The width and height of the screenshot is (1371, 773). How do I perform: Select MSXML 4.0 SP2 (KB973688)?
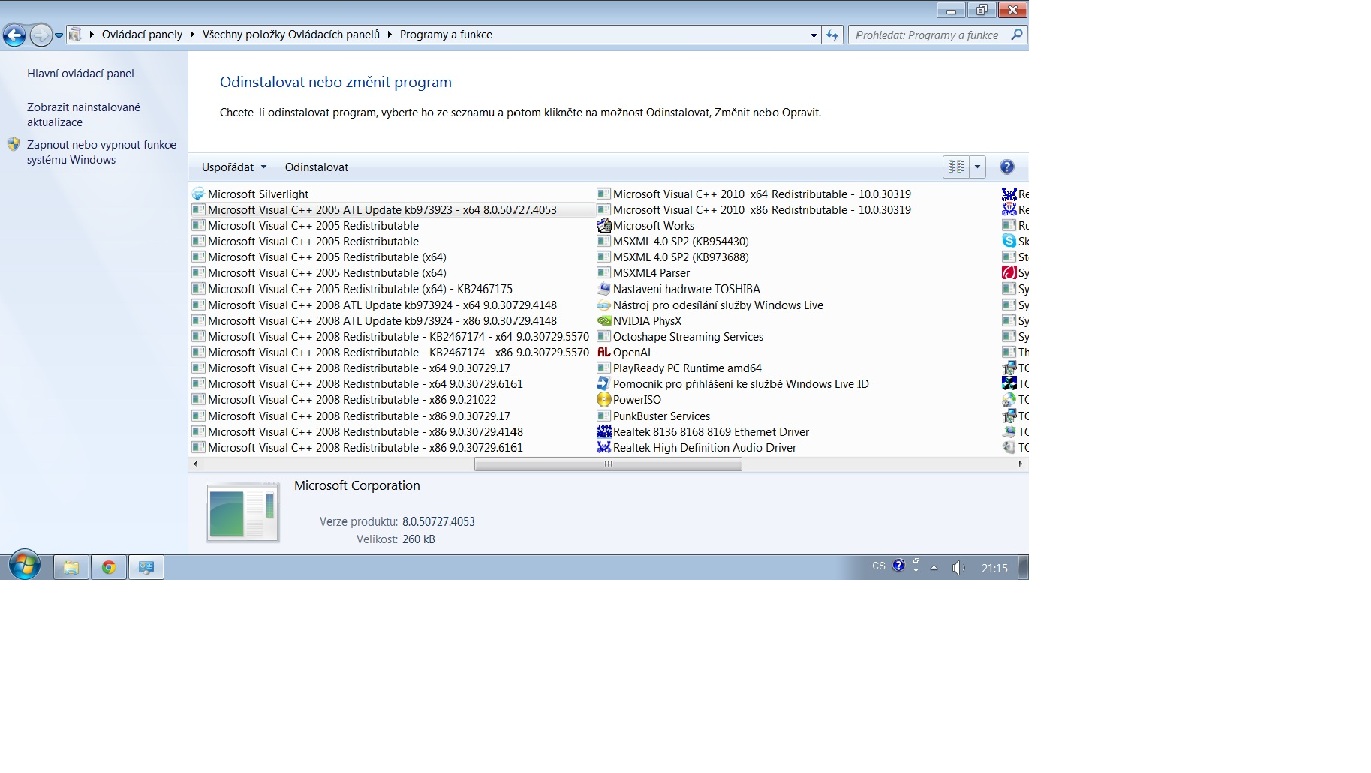click(672, 257)
